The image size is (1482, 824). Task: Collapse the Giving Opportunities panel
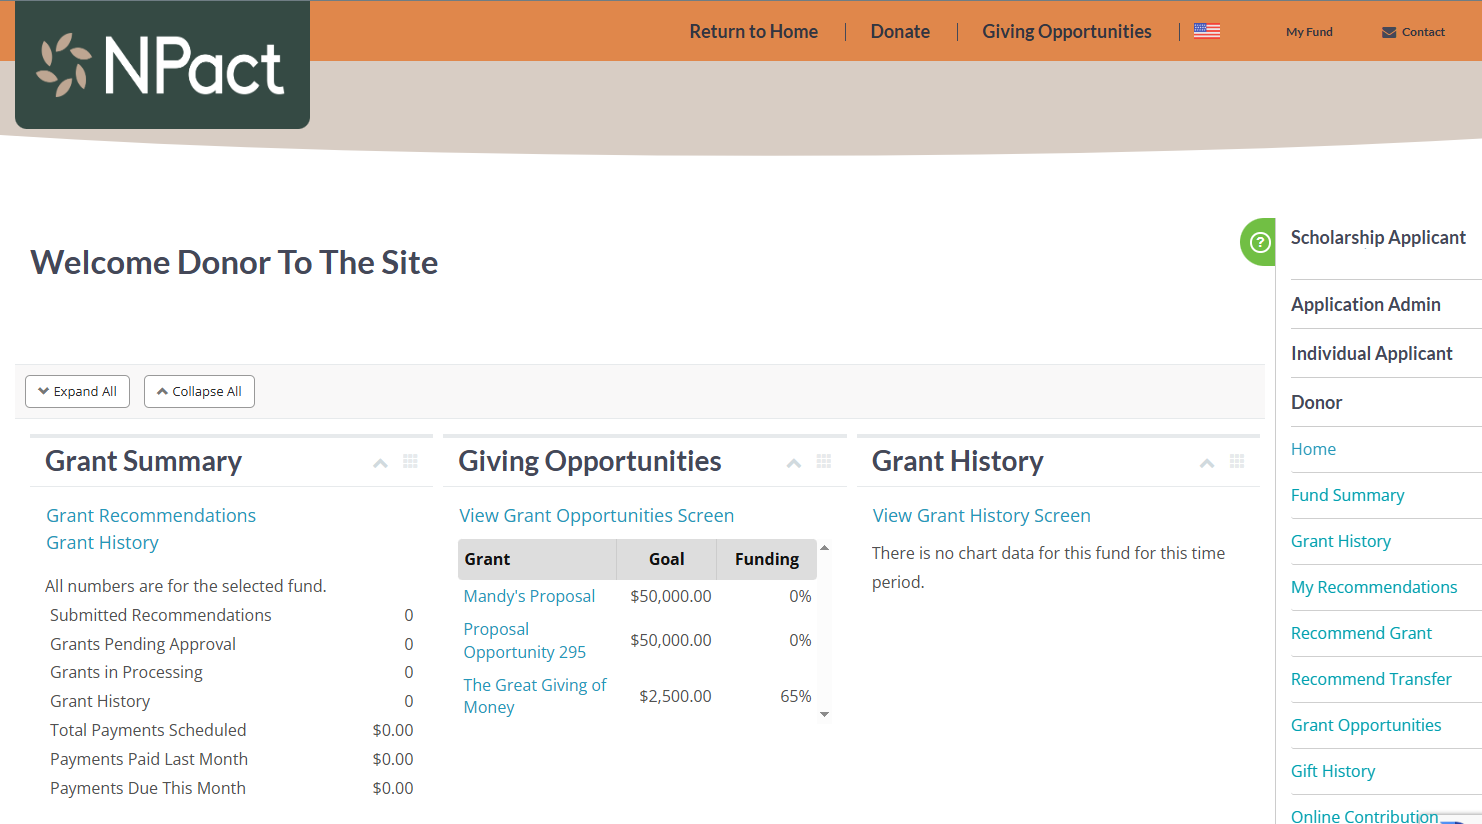click(x=794, y=463)
